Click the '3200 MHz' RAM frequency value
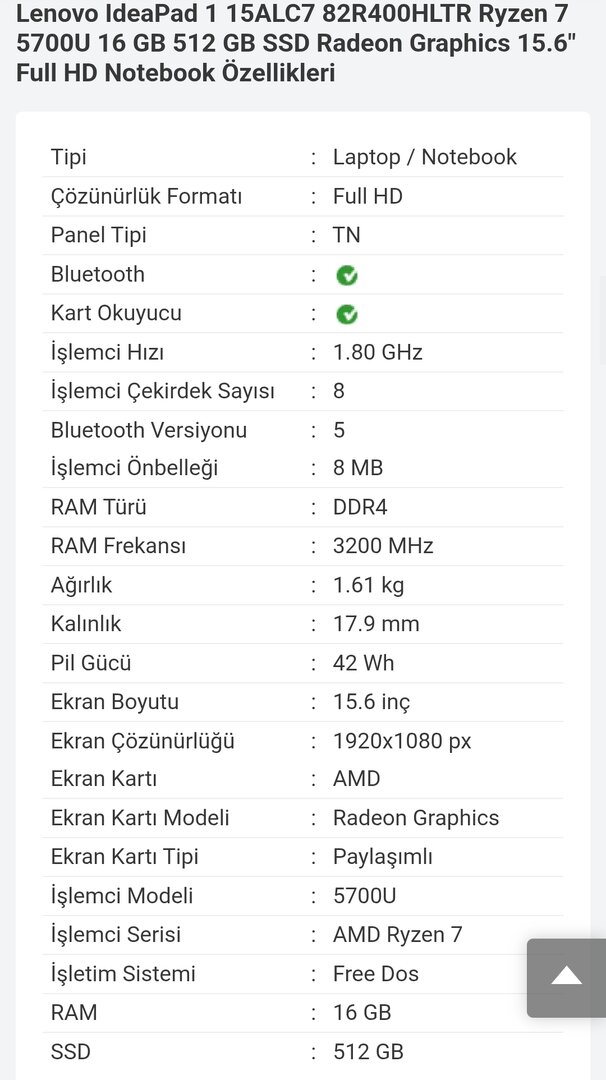Viewport: 606px width, 1080px height. click(x=383, y=546)
